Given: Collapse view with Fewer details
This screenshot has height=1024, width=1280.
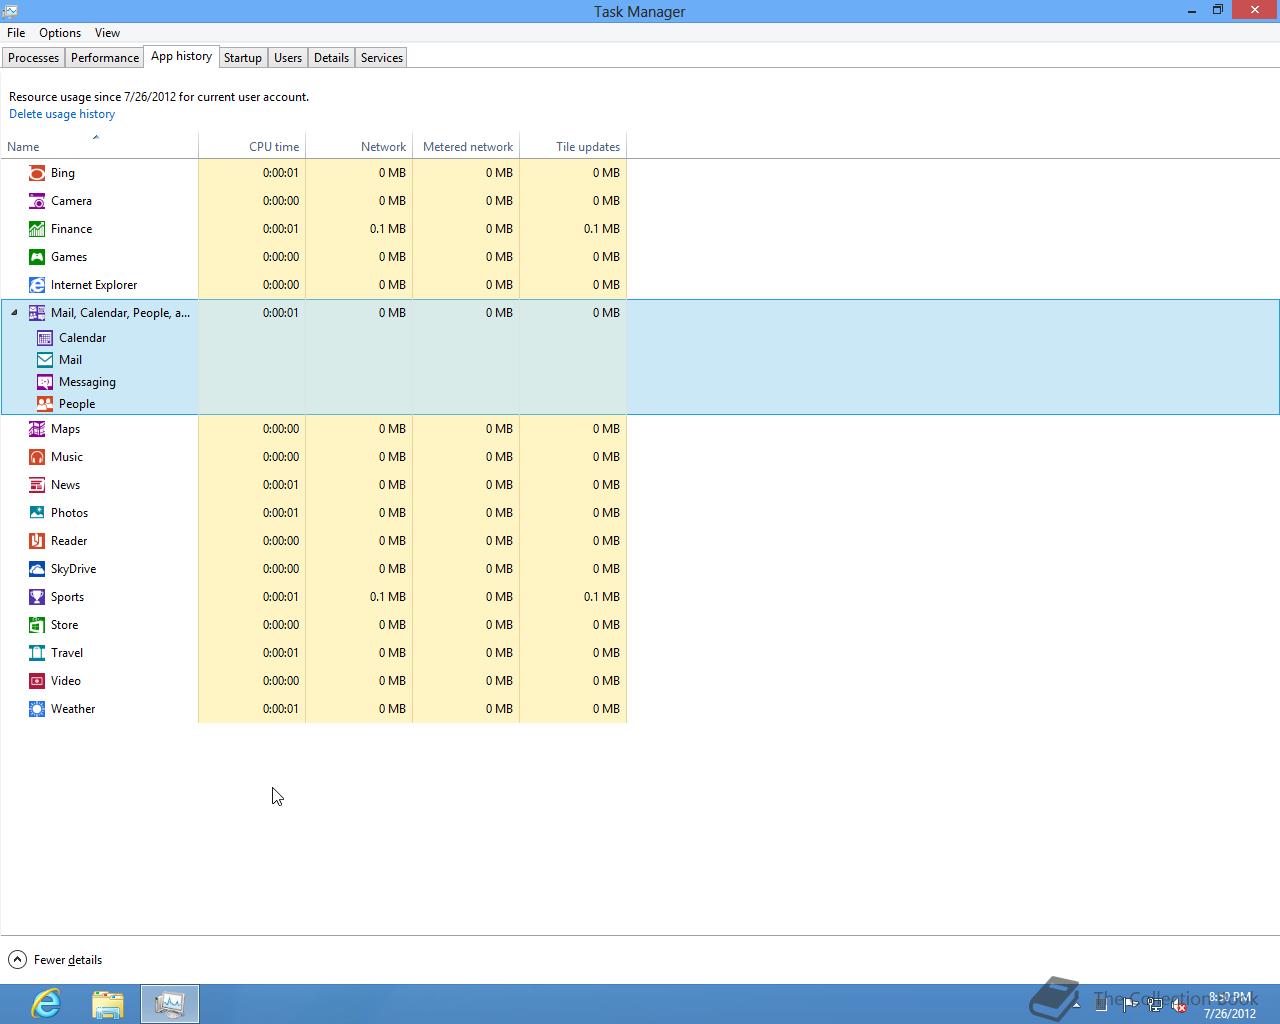Looking at the screenshot, I should coord(56,960).
